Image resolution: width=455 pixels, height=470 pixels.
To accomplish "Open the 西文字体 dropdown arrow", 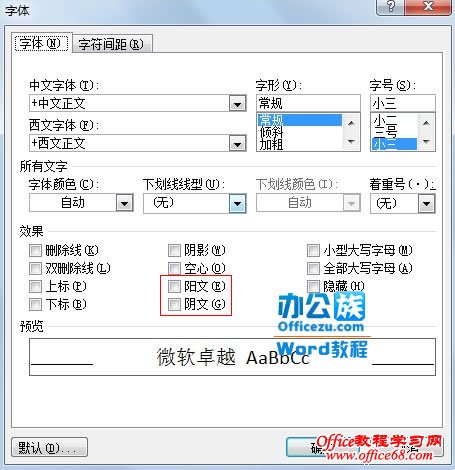I will [x=238, y=144].
